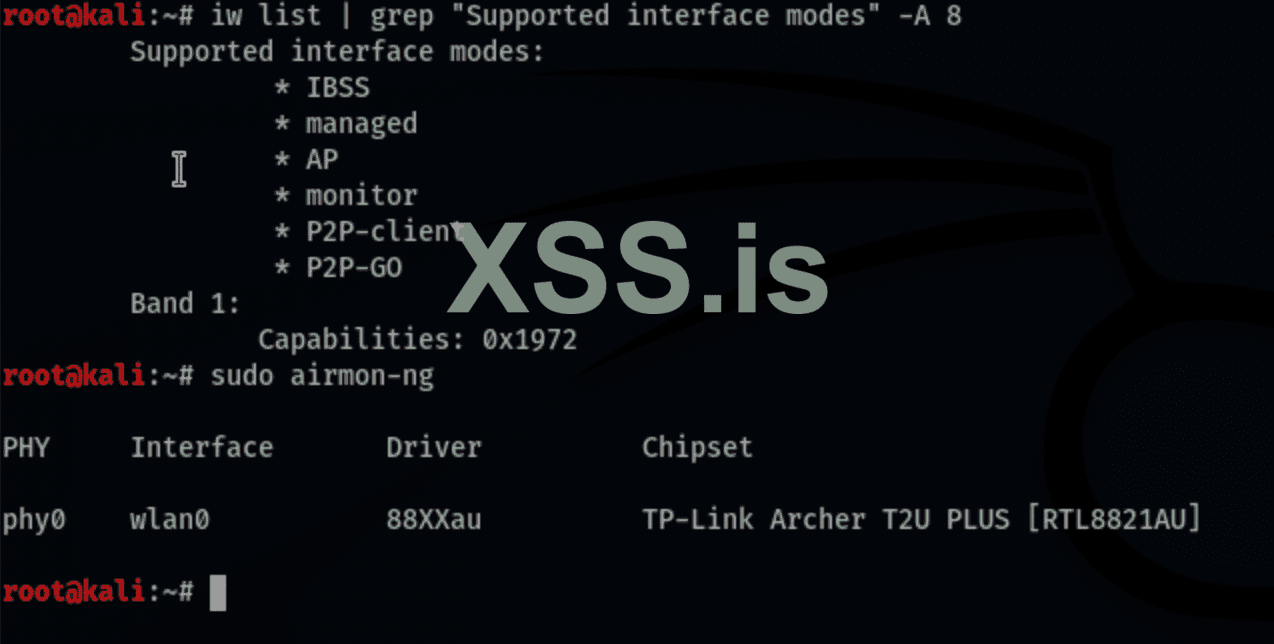Screen dimensions: 1274x644
Task: Click the monitor mode entry
Action: 360,195
